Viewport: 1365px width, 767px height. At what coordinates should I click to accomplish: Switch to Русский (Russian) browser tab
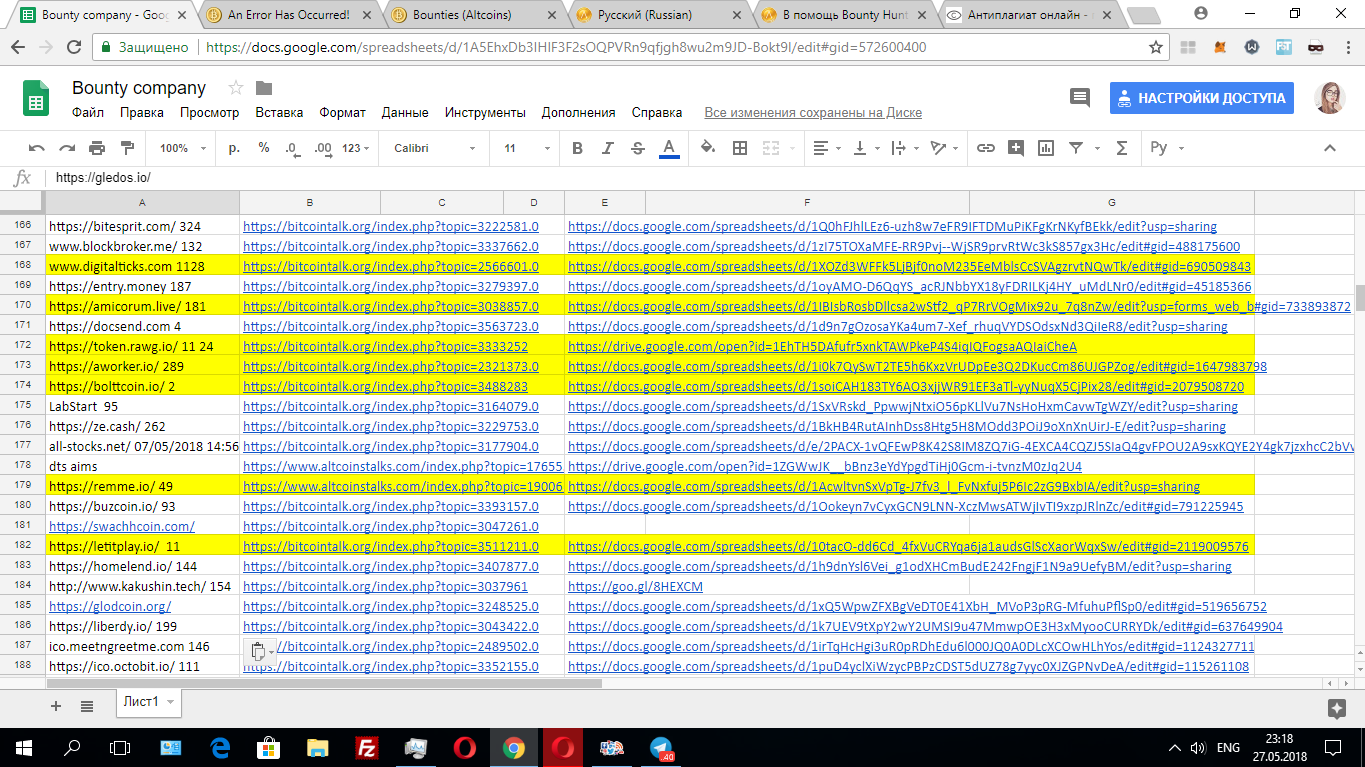coord(645,15)
